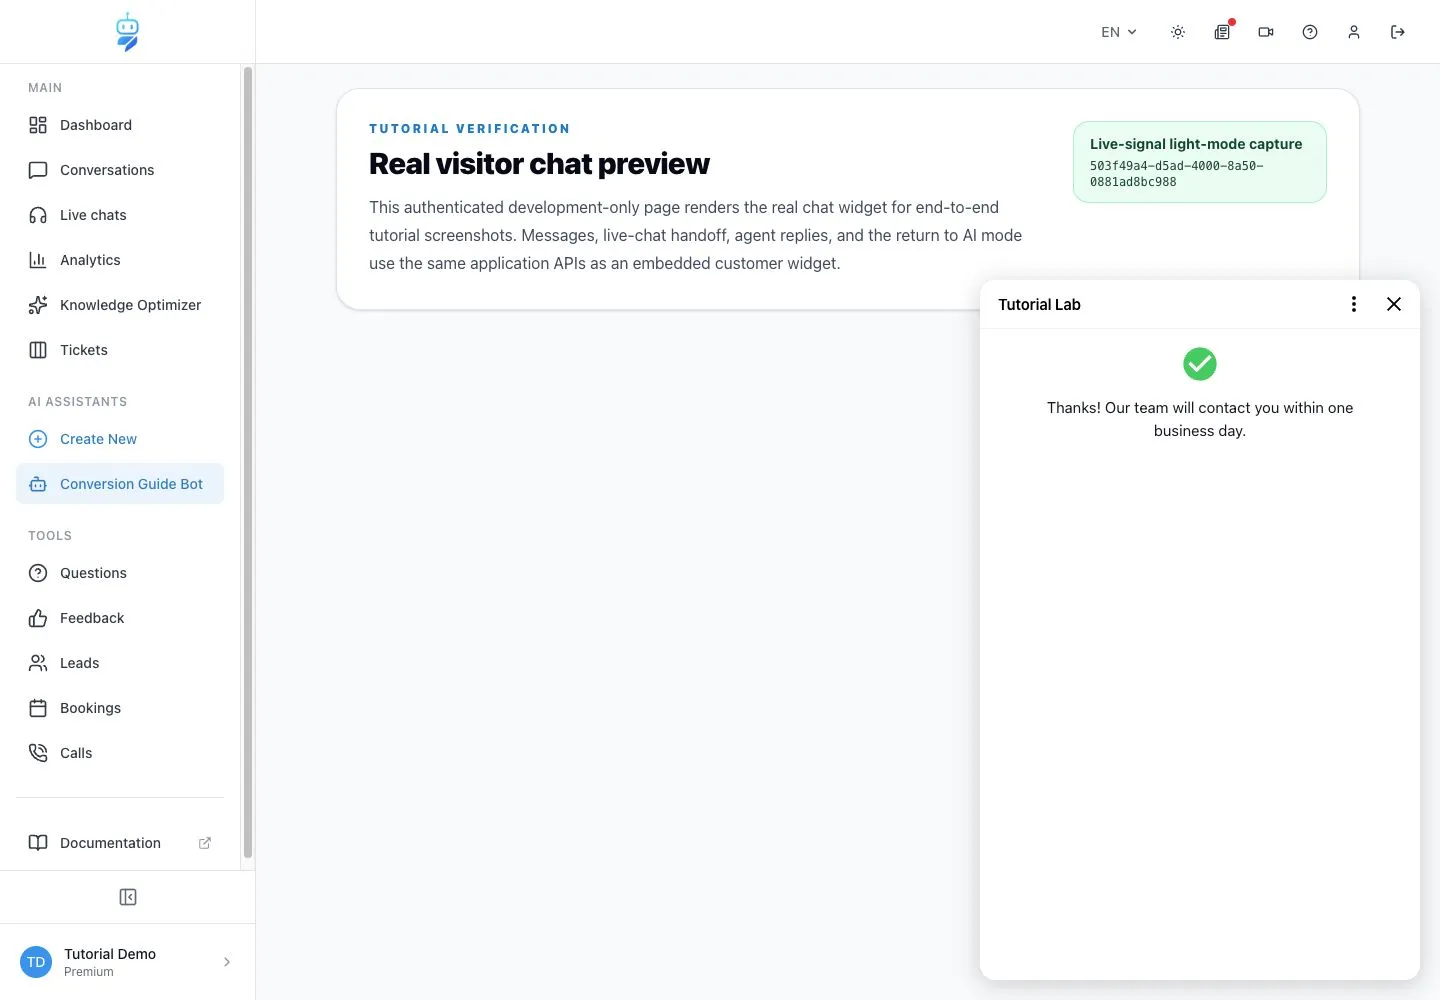
Task: Open the Feedback tool
Action: [120, 618]
